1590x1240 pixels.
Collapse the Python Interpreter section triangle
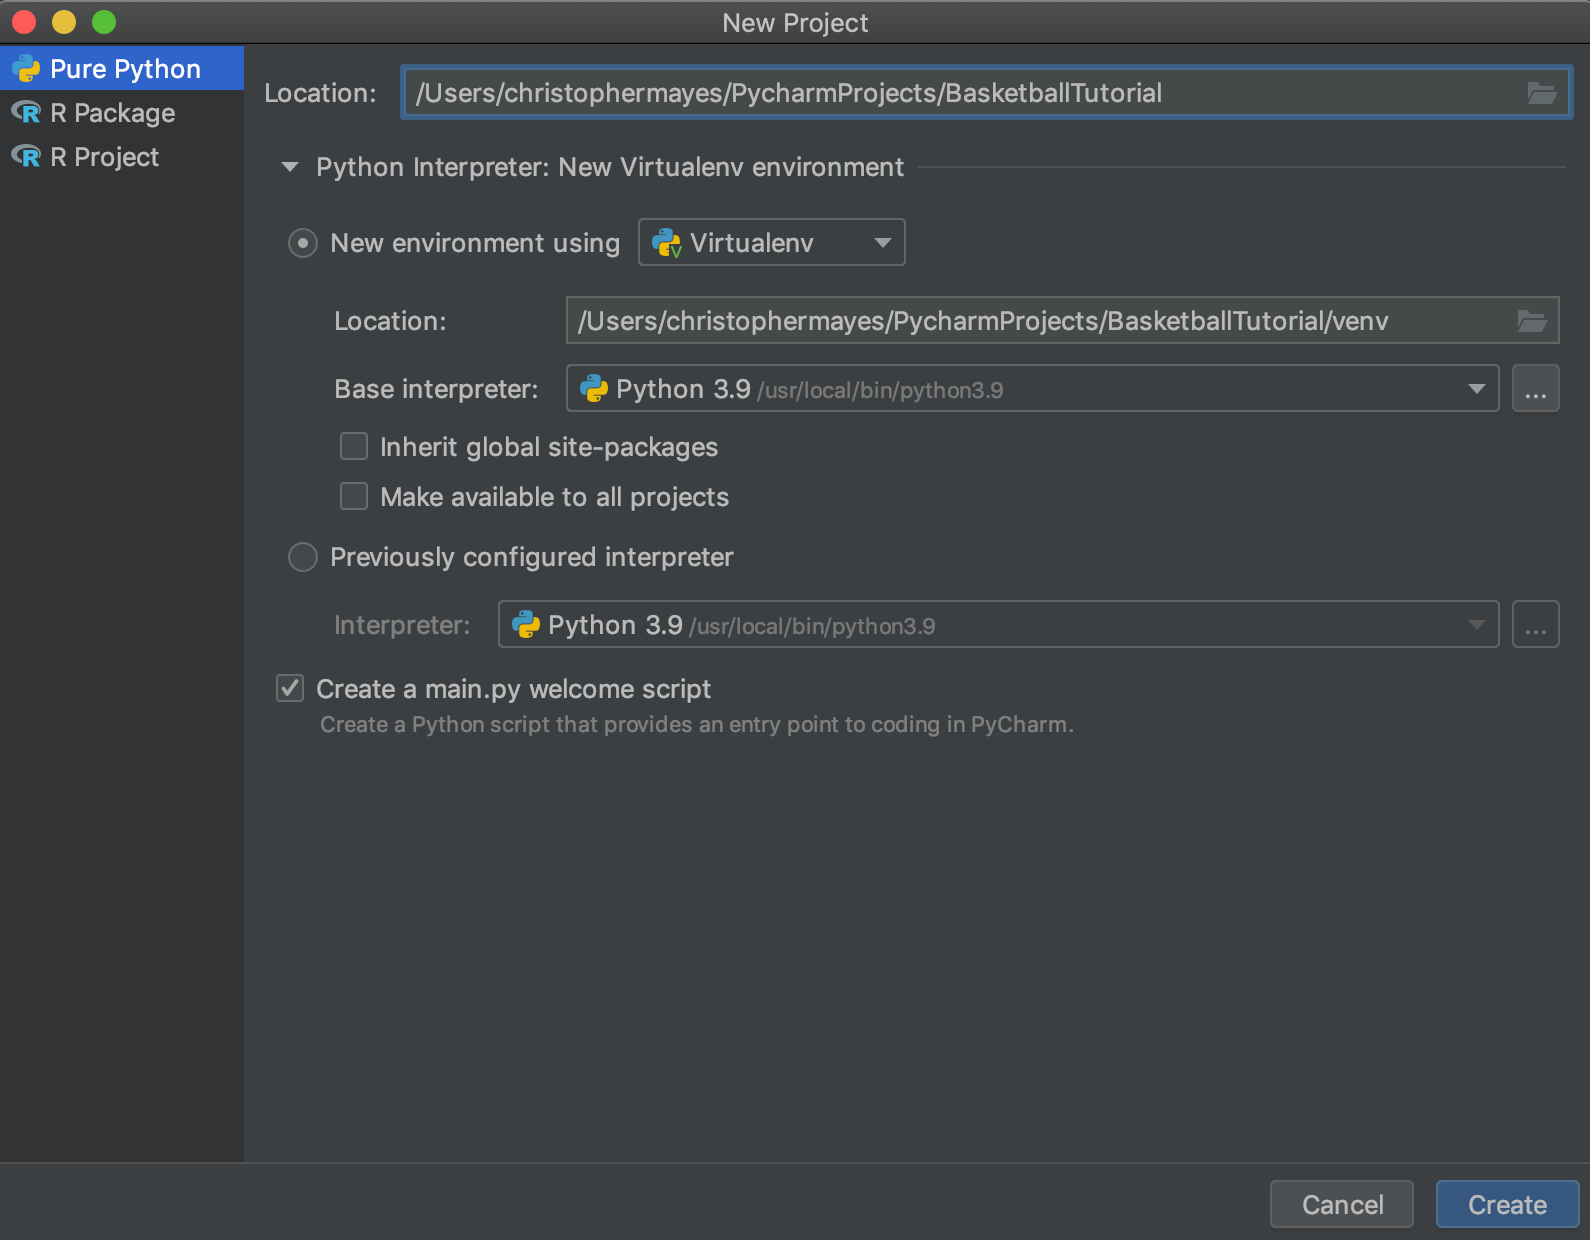290,167
